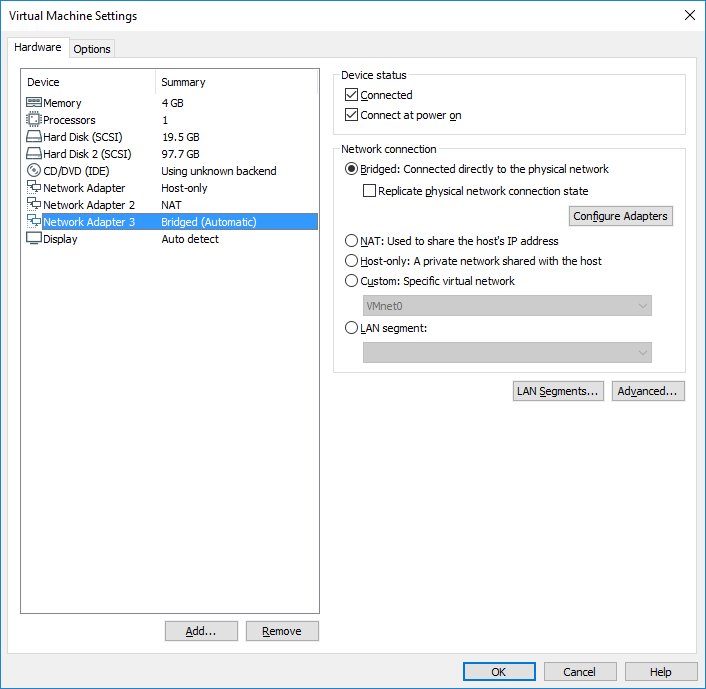
Task: Choose Host-only private network option
Action: [x=351, y=261]
